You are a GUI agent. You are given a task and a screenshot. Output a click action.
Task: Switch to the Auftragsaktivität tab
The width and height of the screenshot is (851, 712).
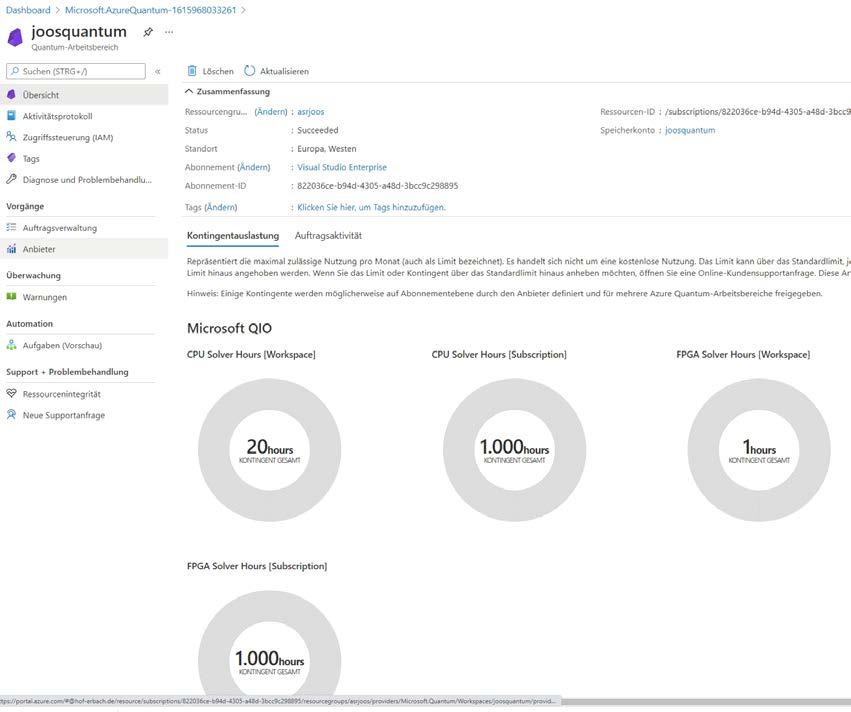[328, 236]
